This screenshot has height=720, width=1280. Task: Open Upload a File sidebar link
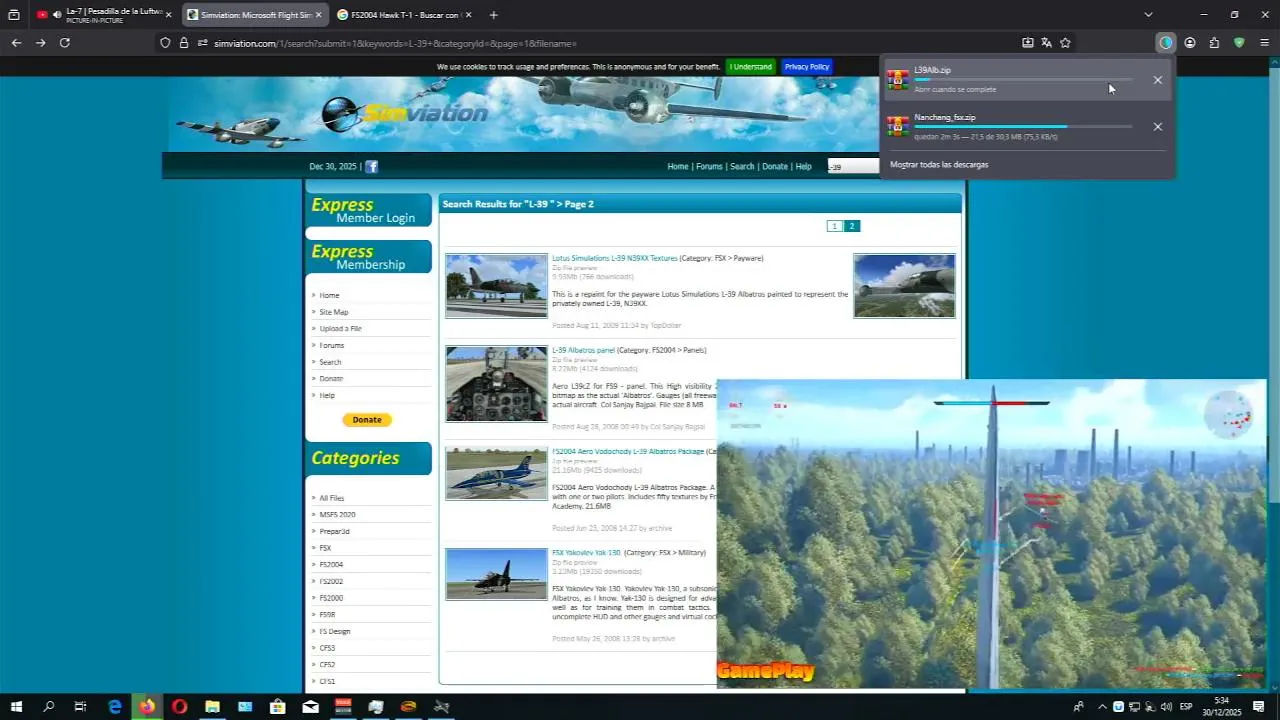[340, 329]
